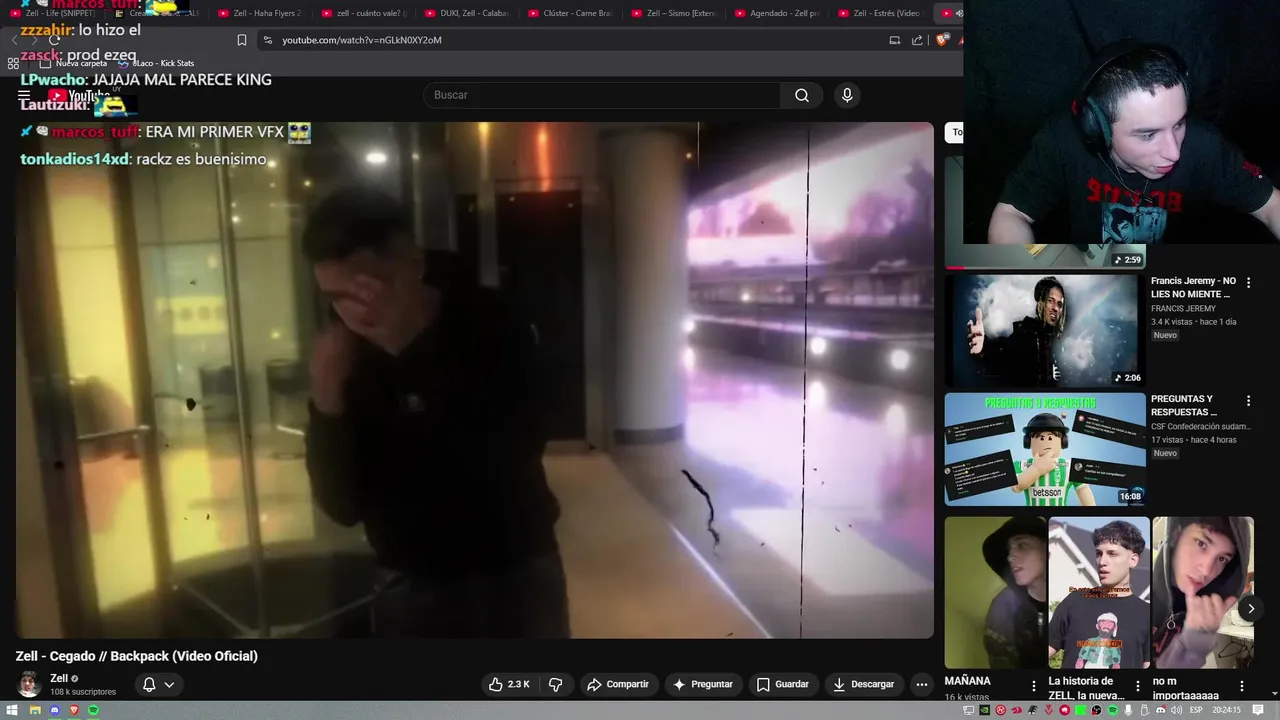Open options for the MAÑANA short
The image size is (1280, 720).
point(1034,686)
